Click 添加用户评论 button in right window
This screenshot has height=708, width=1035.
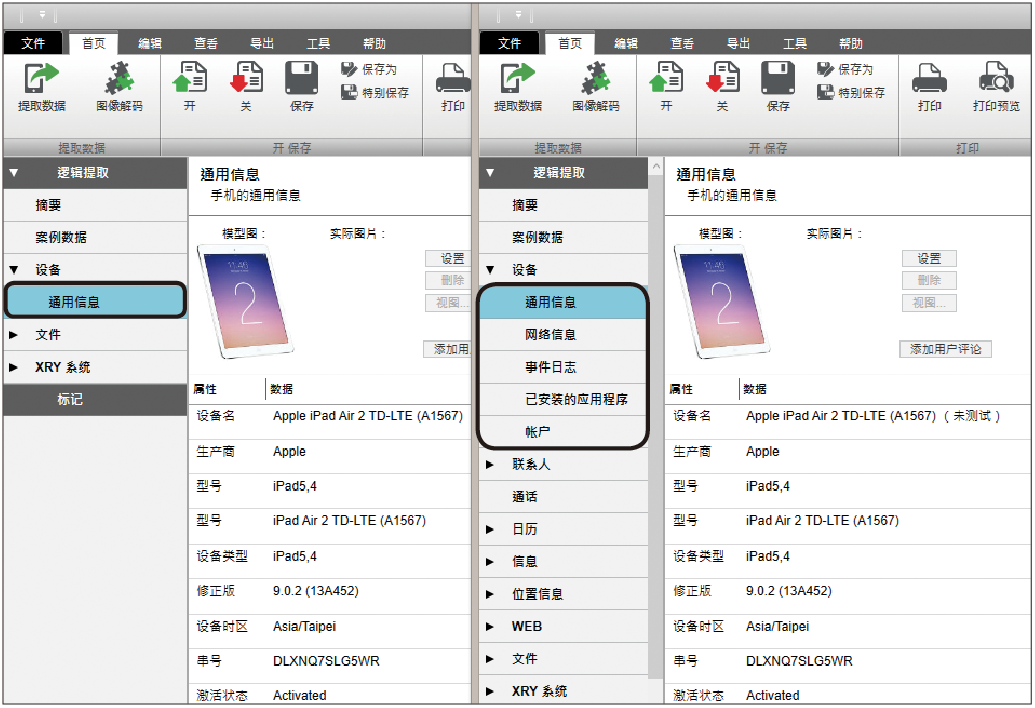pyautogui.click(x=945, y=349)
